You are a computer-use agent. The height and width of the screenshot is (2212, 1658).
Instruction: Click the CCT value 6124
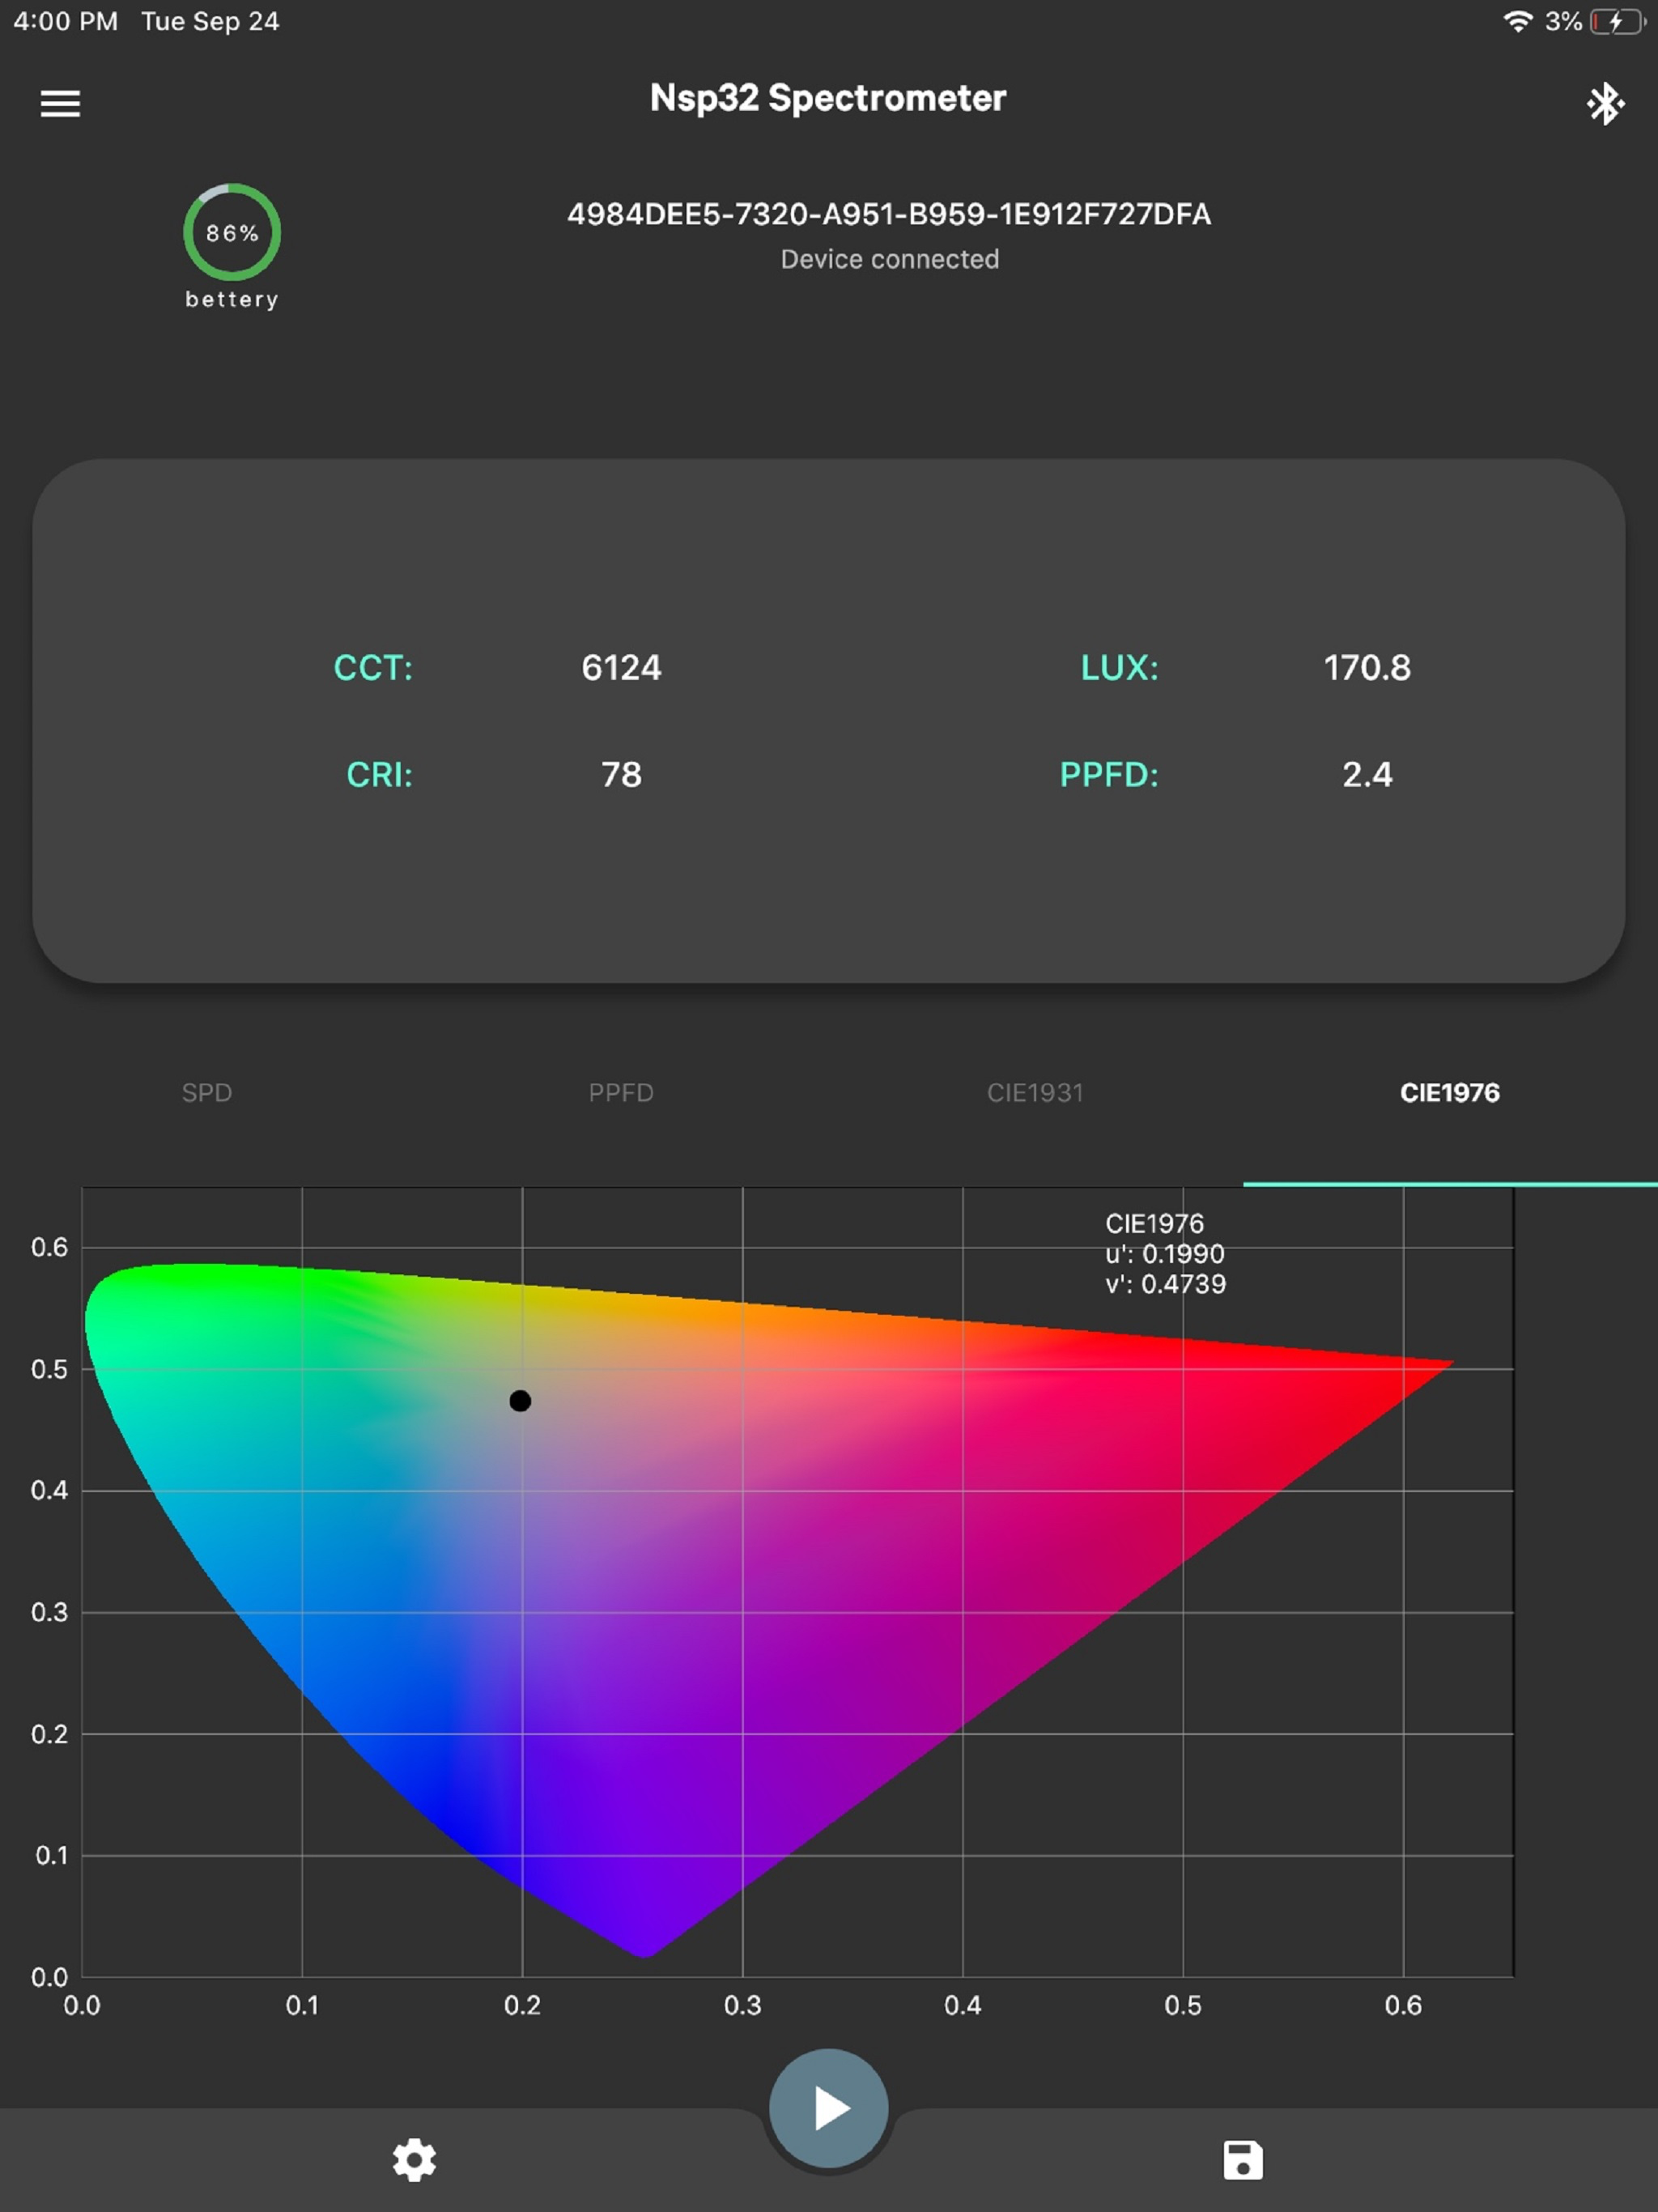(x=621, y=667)
